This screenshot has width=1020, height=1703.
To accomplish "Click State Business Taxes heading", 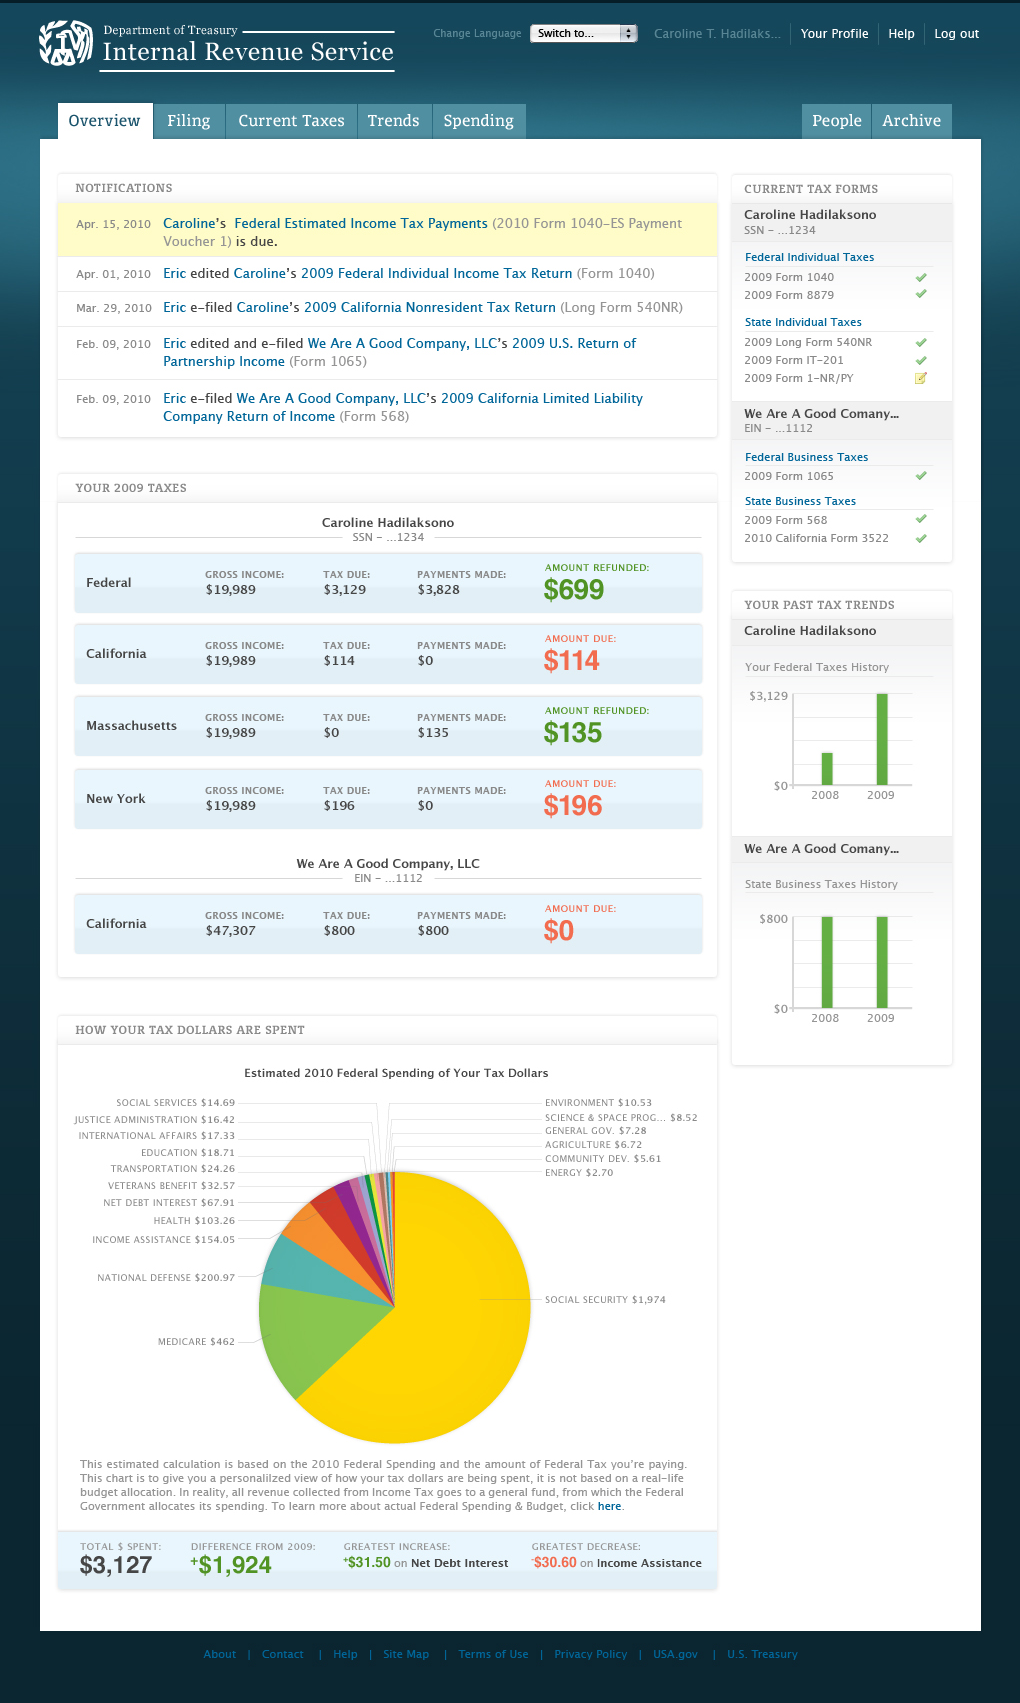I will coord(800,501).
